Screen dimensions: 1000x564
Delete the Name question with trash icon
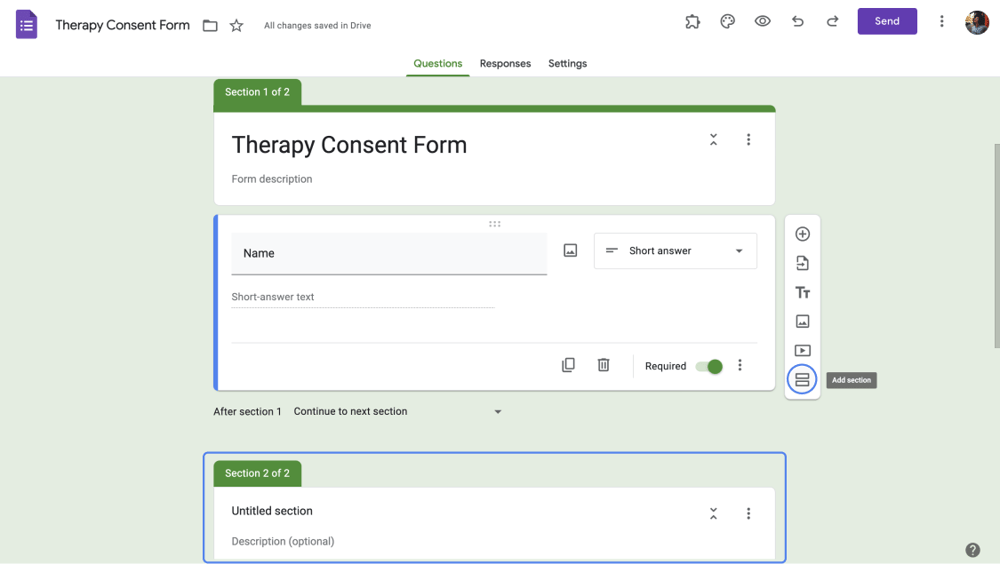point(603,365)
